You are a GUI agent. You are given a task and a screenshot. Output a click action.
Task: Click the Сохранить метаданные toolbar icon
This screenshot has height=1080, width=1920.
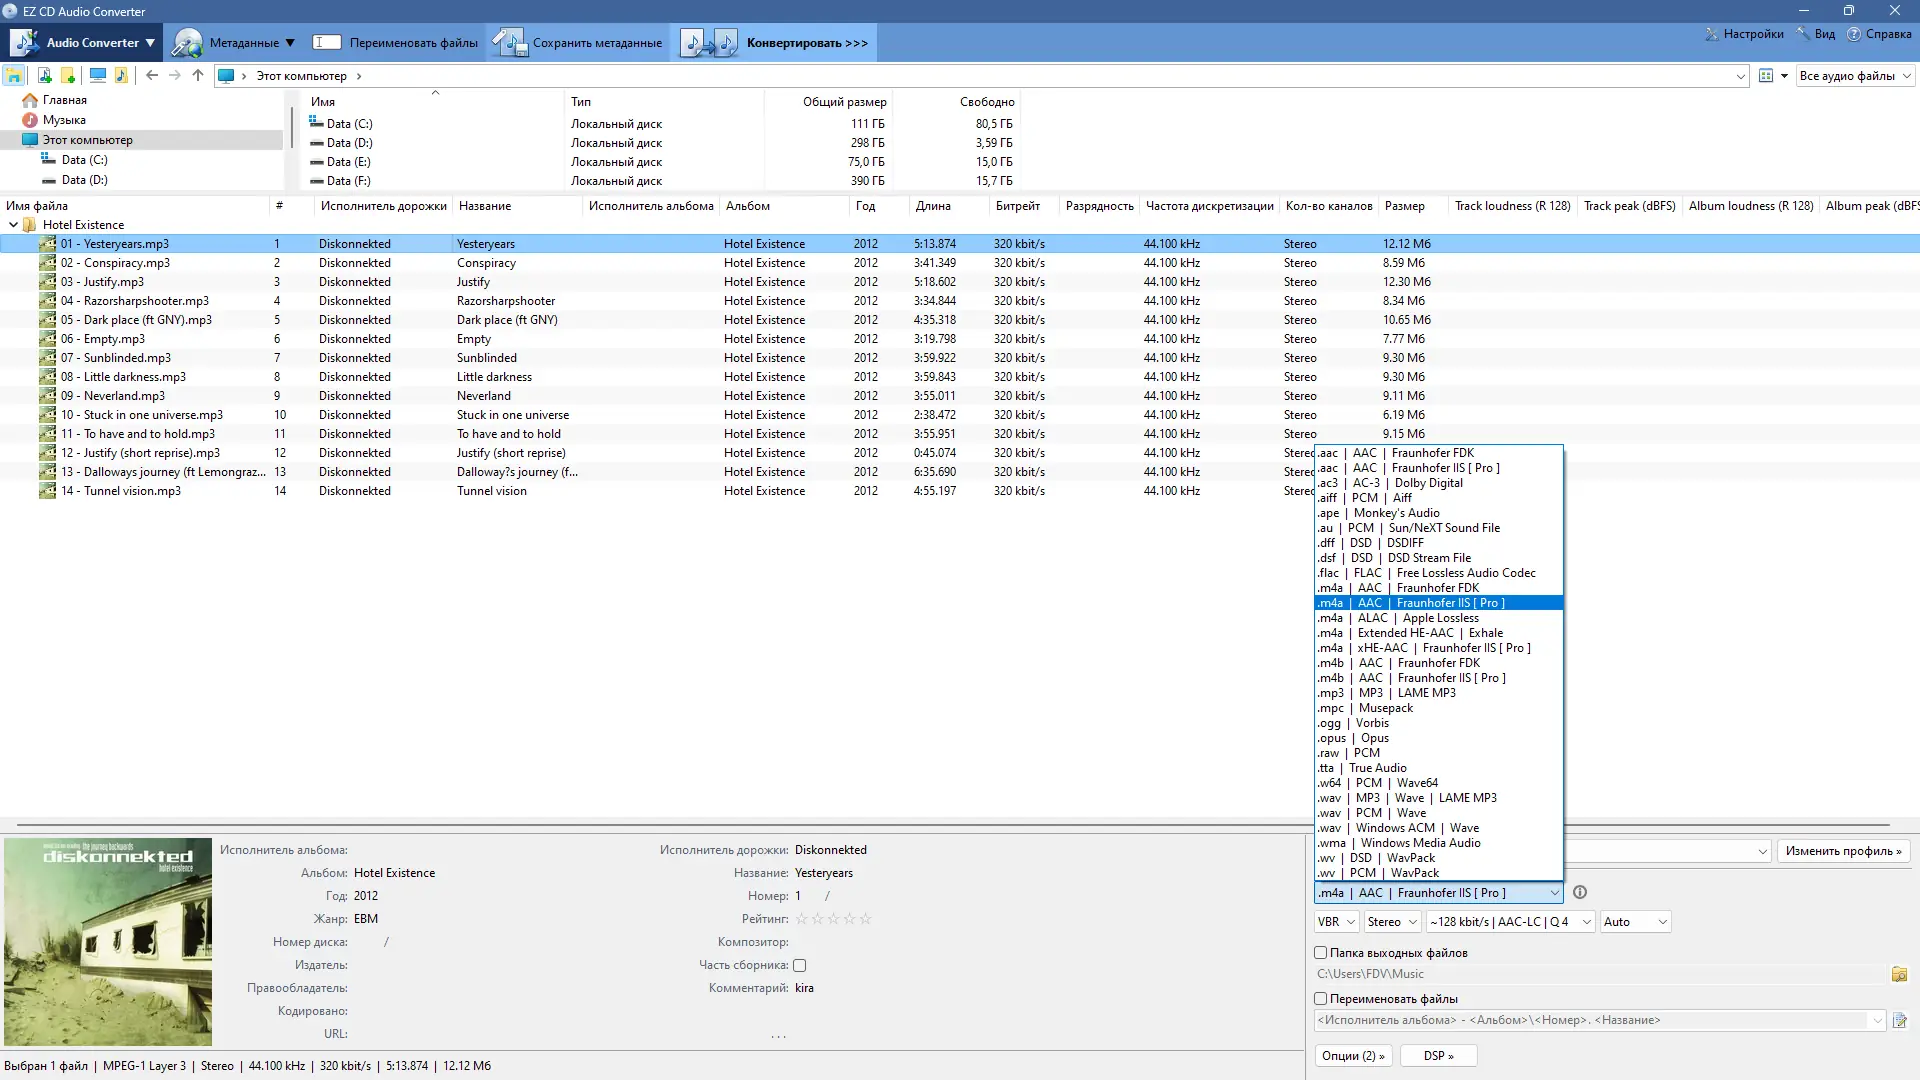coord(509,43)
